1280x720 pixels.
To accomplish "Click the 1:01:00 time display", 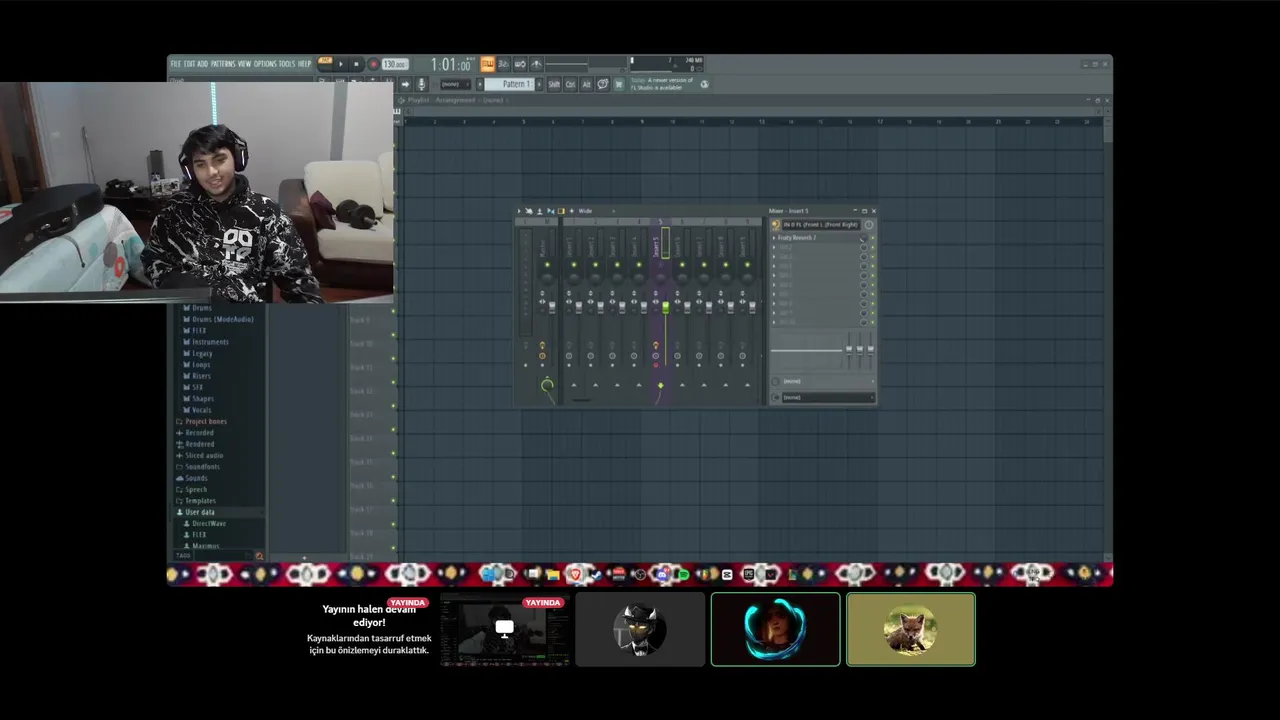I will [x=450, y=64].
